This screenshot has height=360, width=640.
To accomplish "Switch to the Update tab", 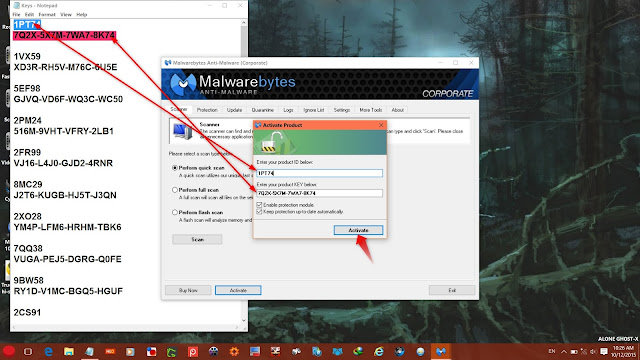I will (234, 110).
